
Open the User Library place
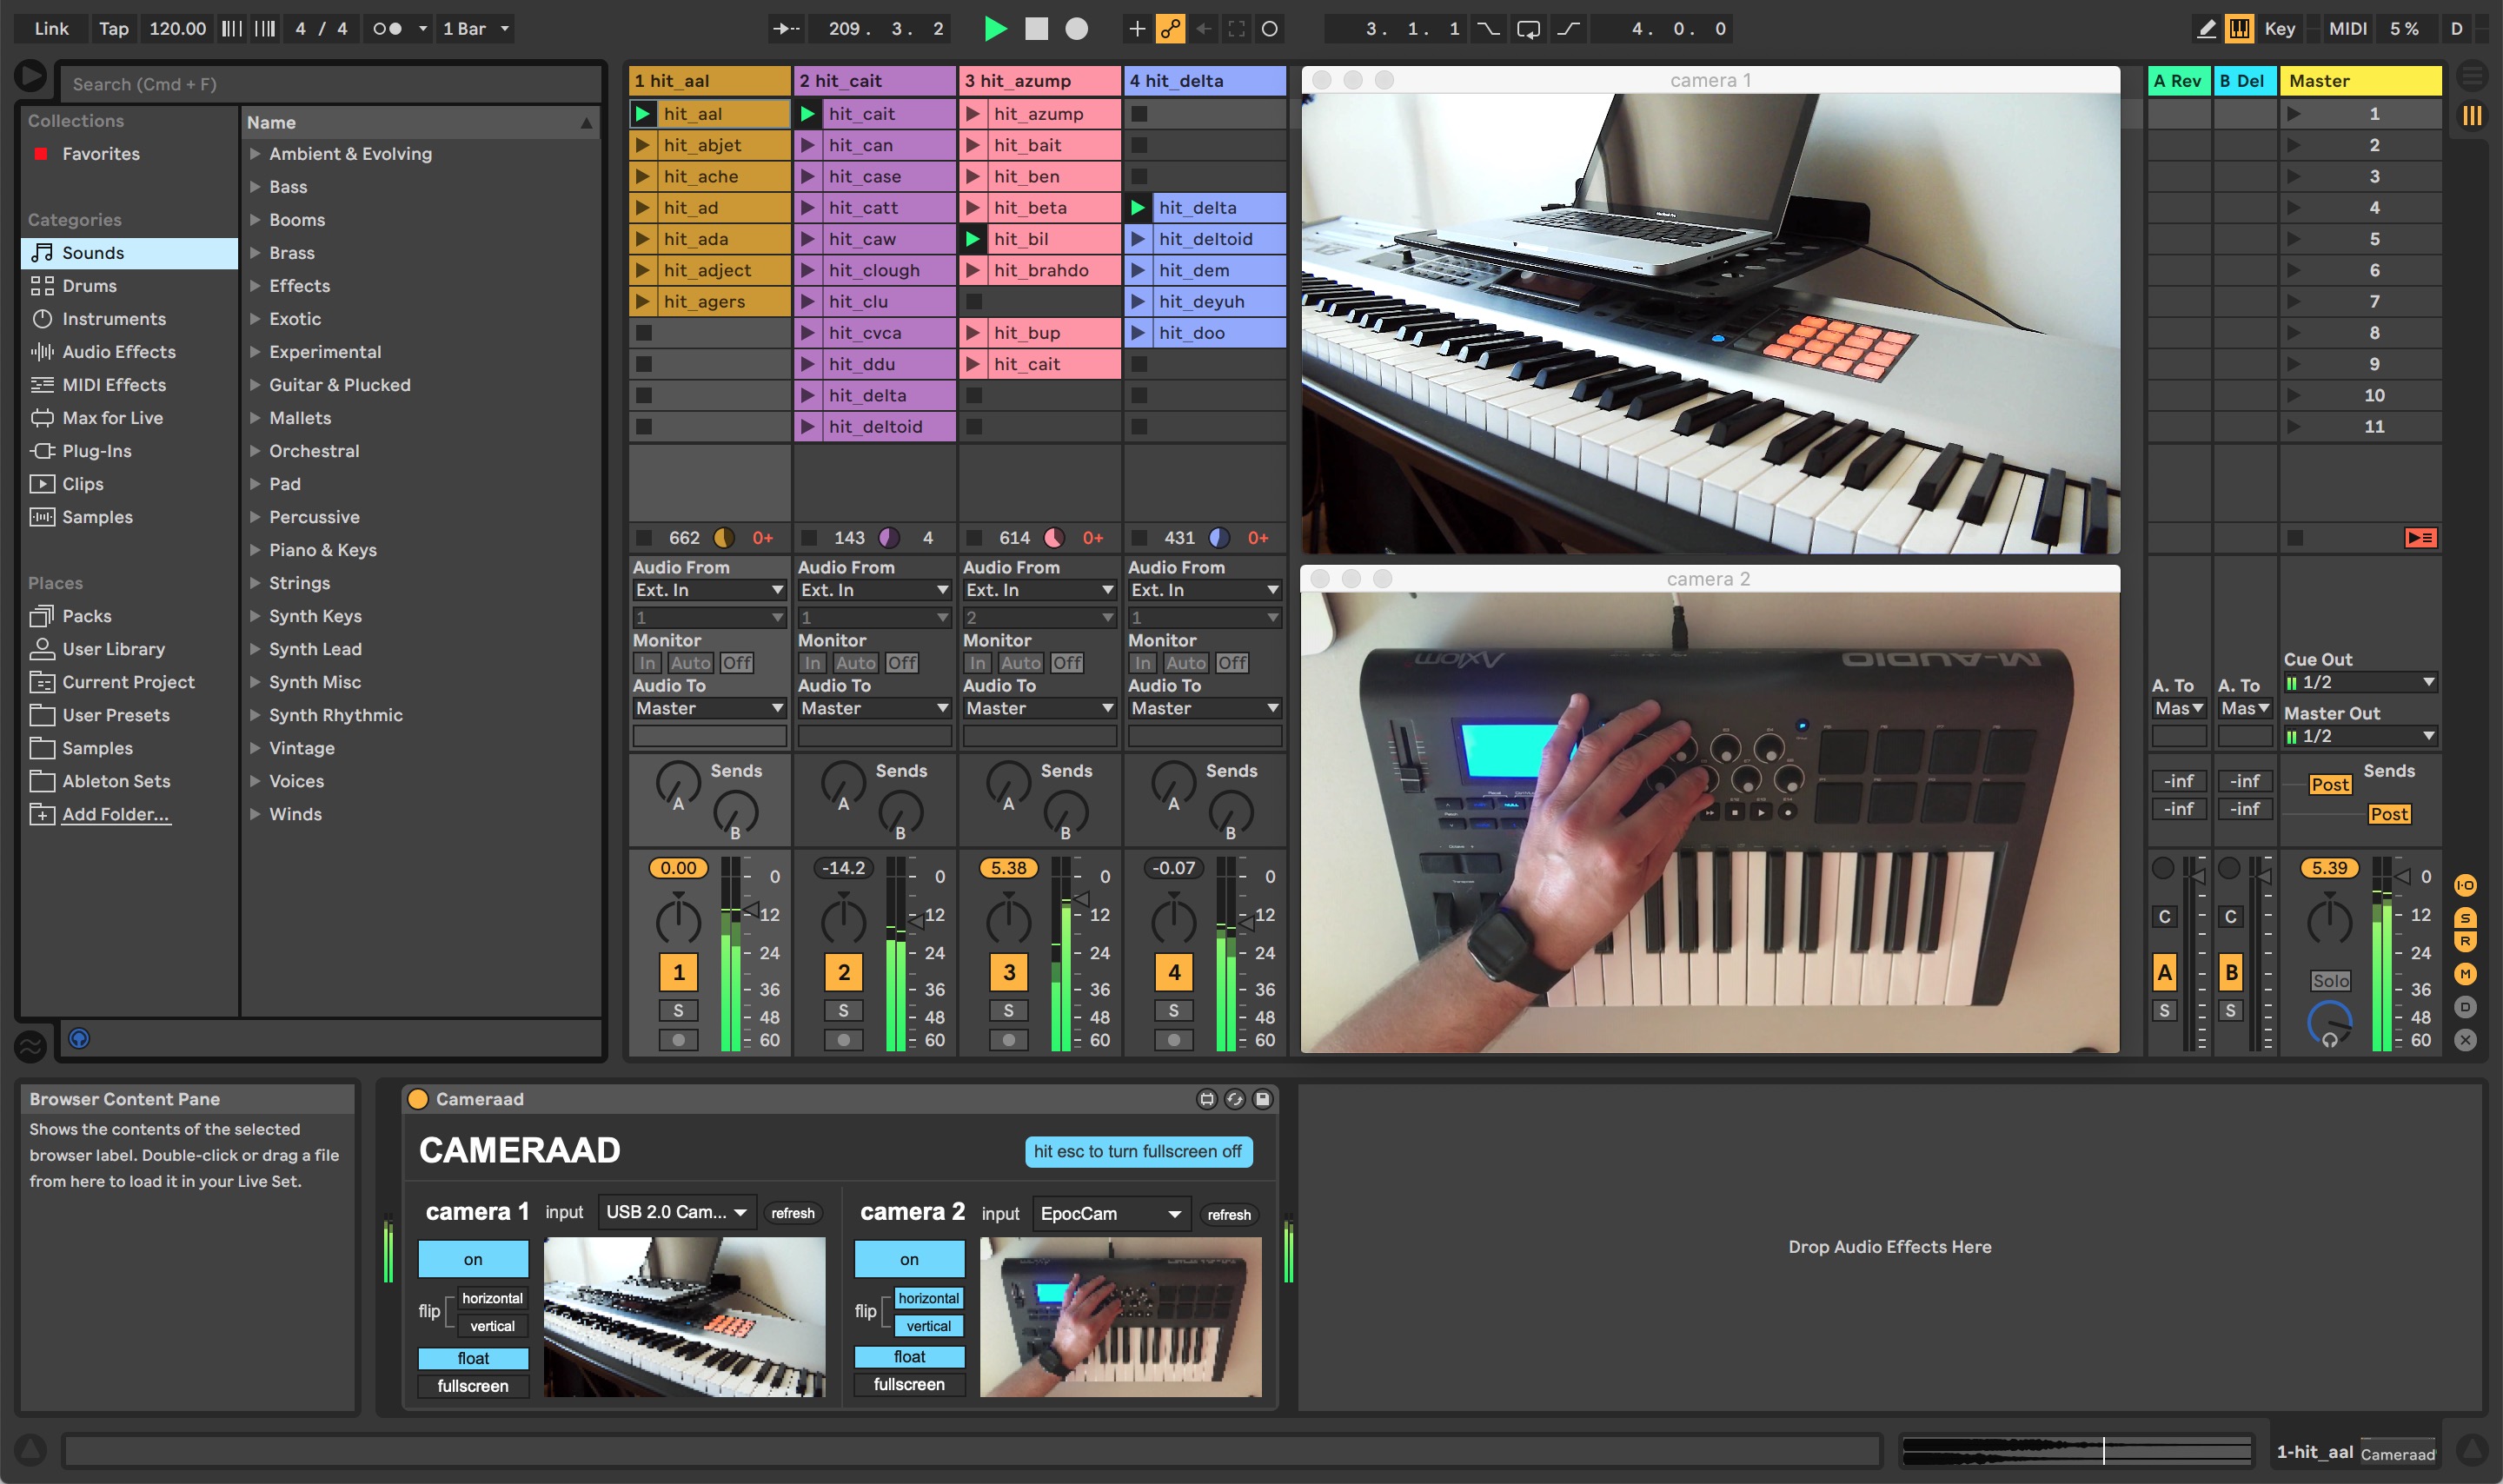(113, 649)
